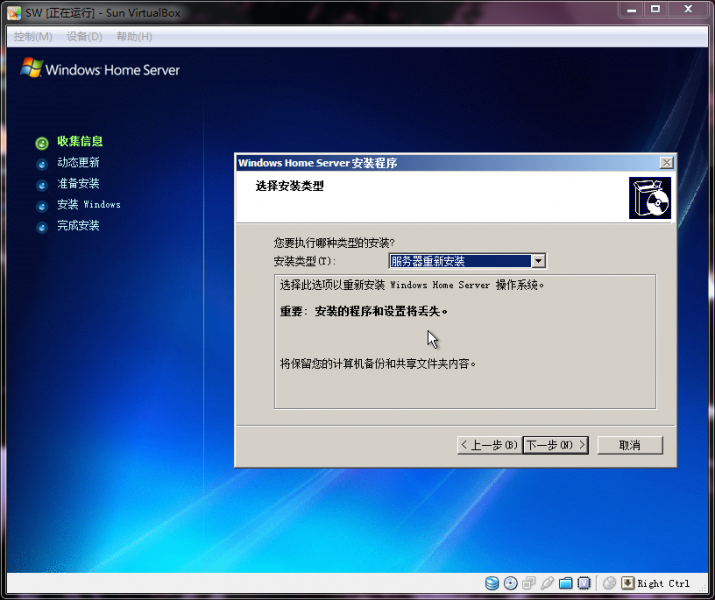715x600 pixels.
Task: Click the 动态更新 step label
Action: (78, 162)
